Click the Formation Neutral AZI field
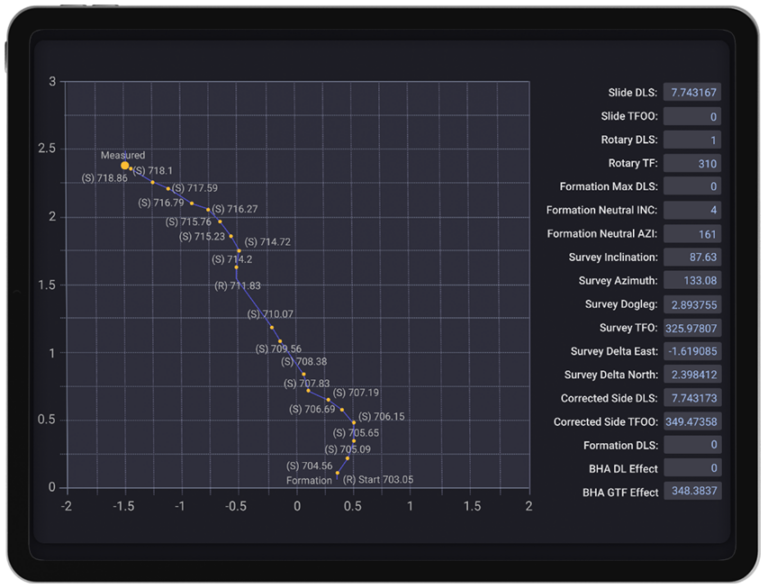Image resolution: width=768 pixels, height=588 pixels. (x=692, y=234)
